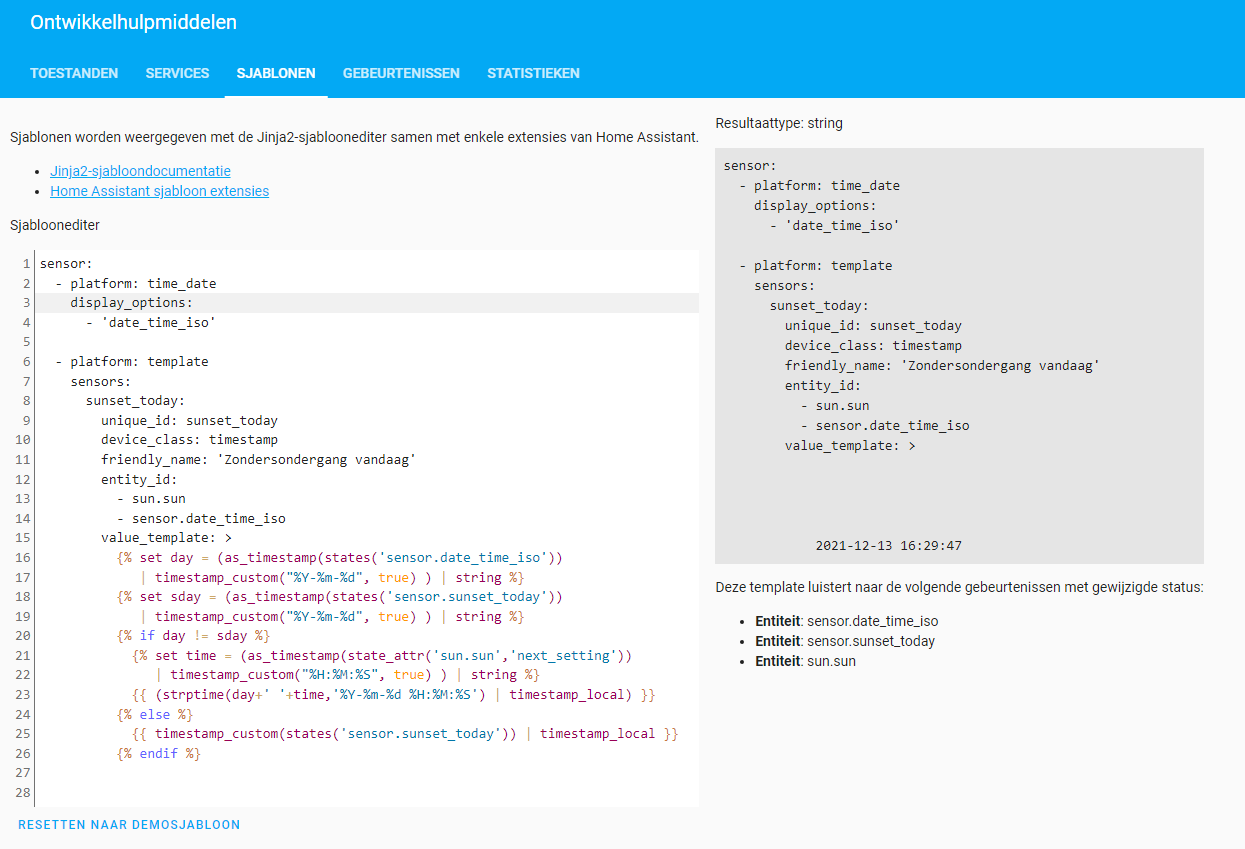The width and height of the screenshot is (1245, 849).
Task: Switch to the TOESTANDEN tab
Action: coord(74,73)
